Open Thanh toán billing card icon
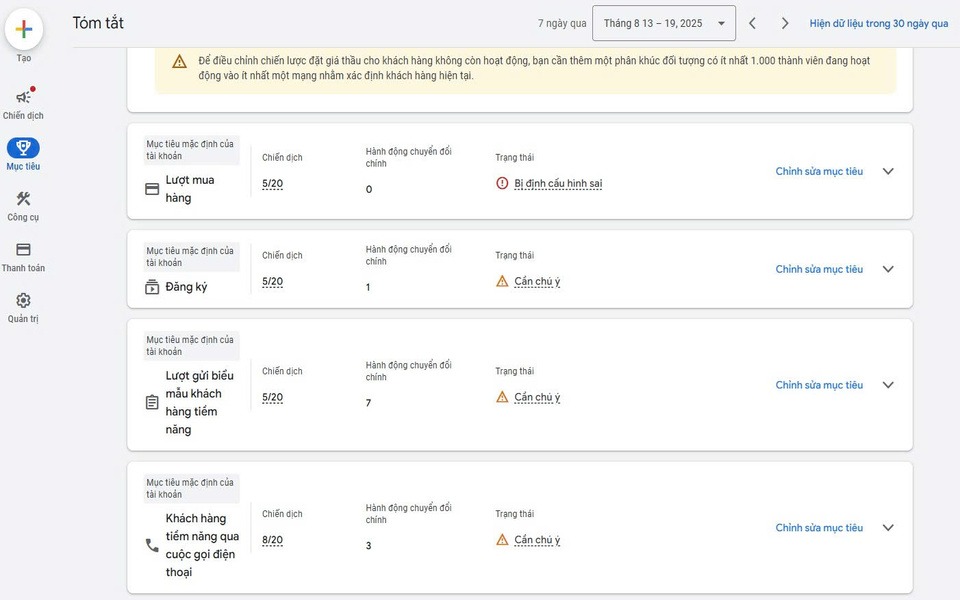Image resolution: width=960 pixels, height=600 pixels. (23, 250)
